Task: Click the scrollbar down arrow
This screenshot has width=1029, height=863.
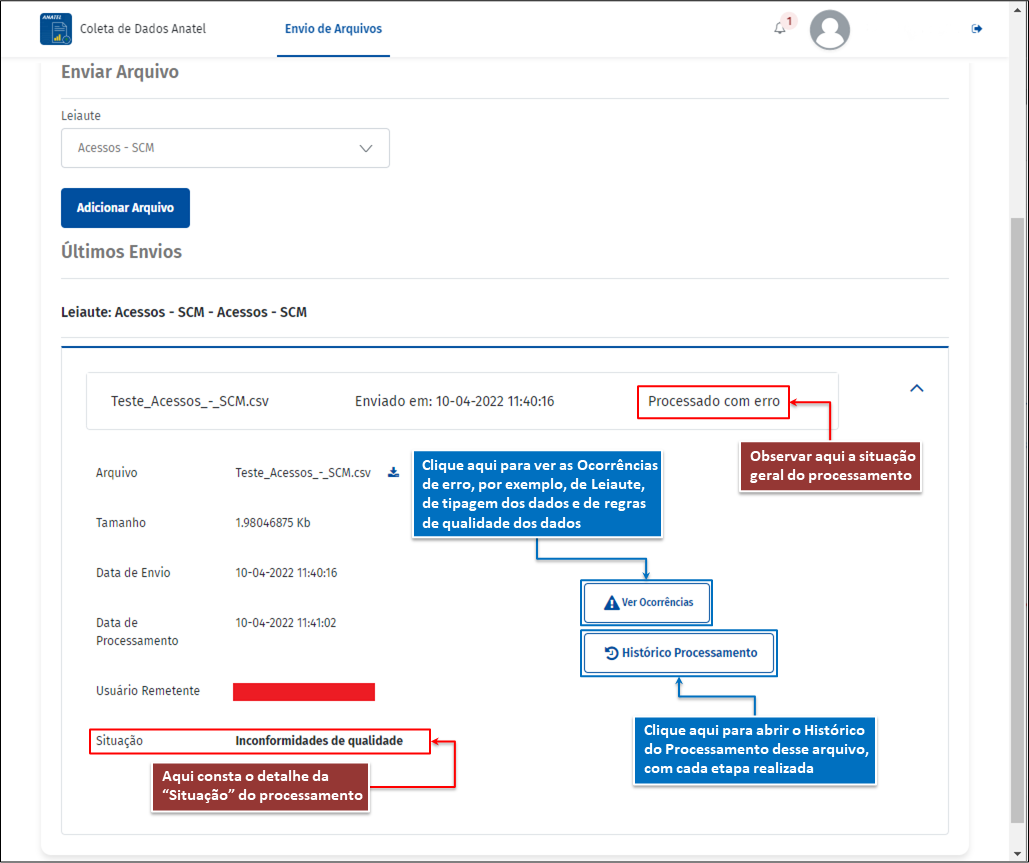Action: coord(1018,854)
